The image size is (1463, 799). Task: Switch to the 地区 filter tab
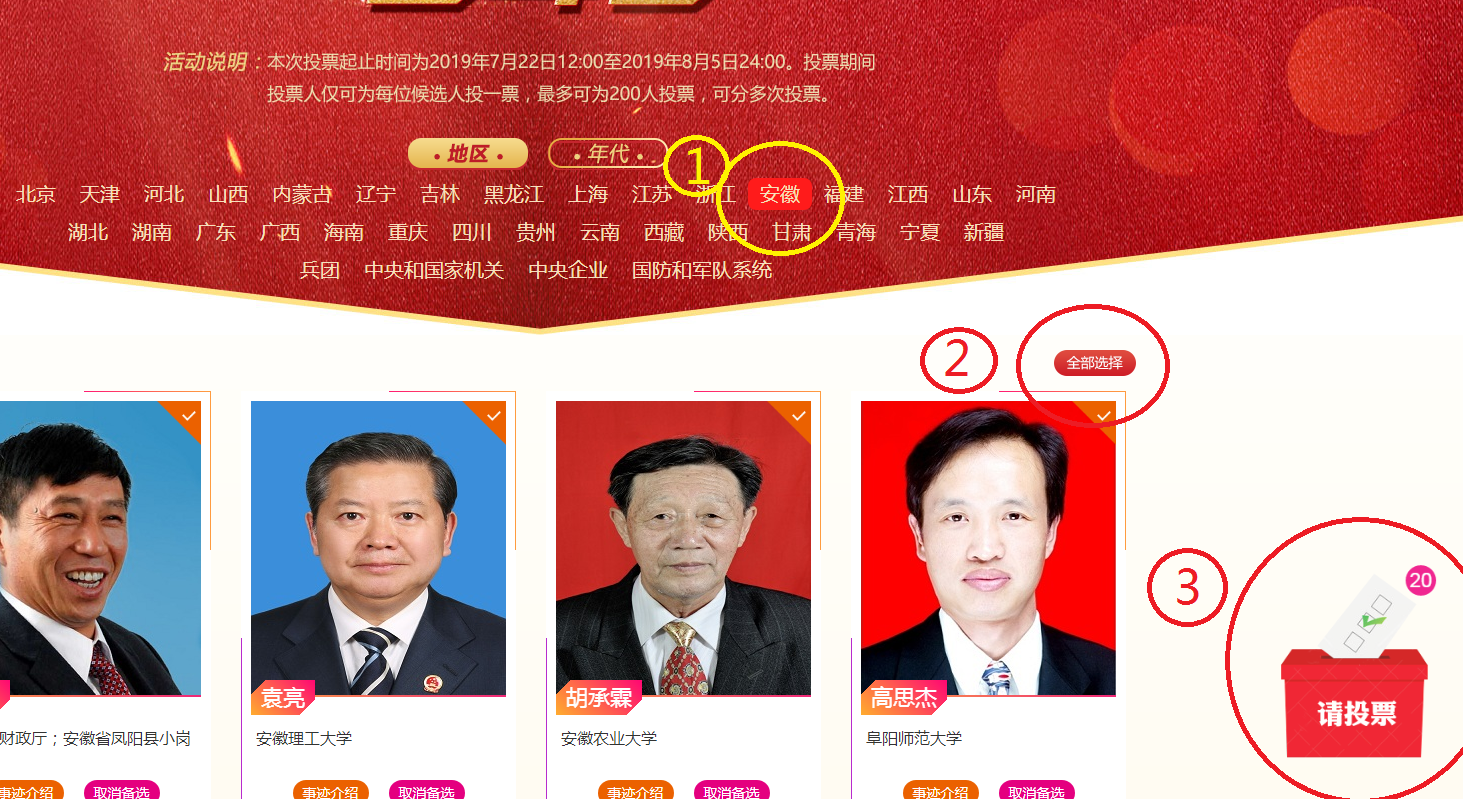[467, 153]
